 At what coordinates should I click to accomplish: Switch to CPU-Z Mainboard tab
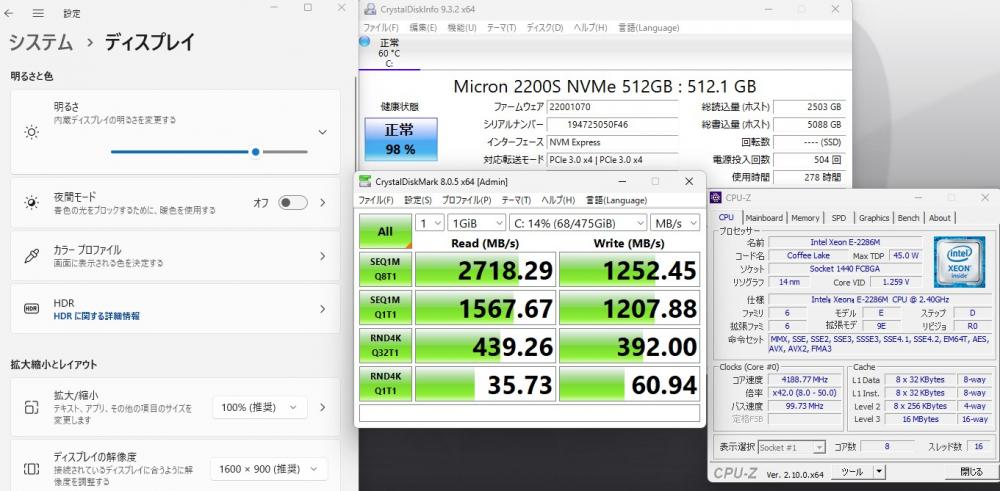(764, 218)
